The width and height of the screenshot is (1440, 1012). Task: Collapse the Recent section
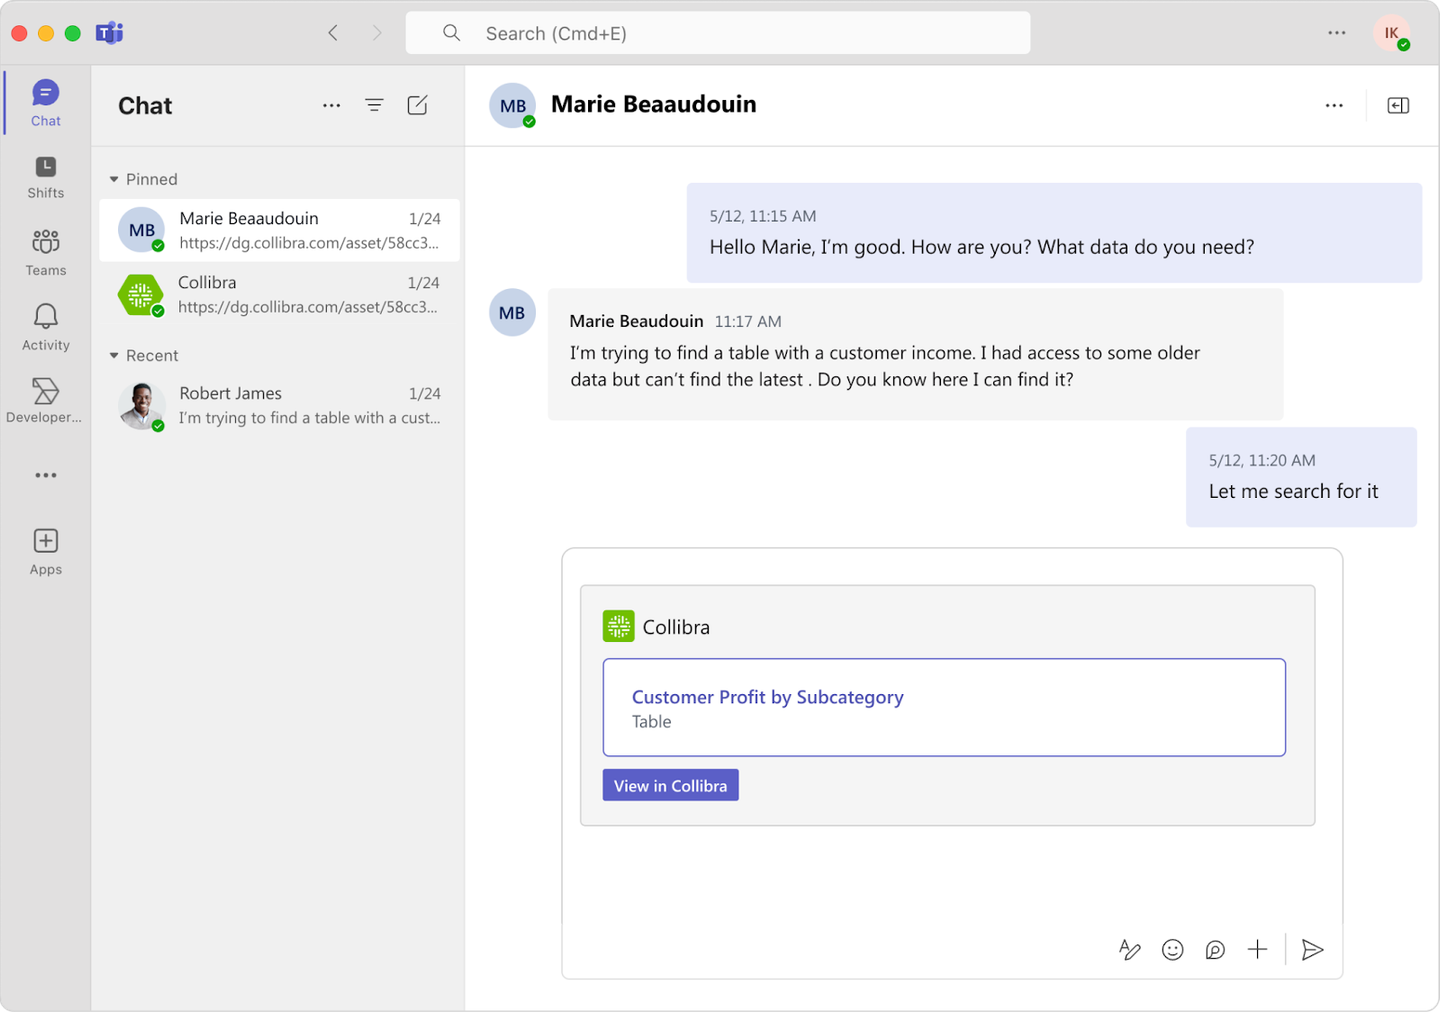pyautogui.click(x=114, y=355)
